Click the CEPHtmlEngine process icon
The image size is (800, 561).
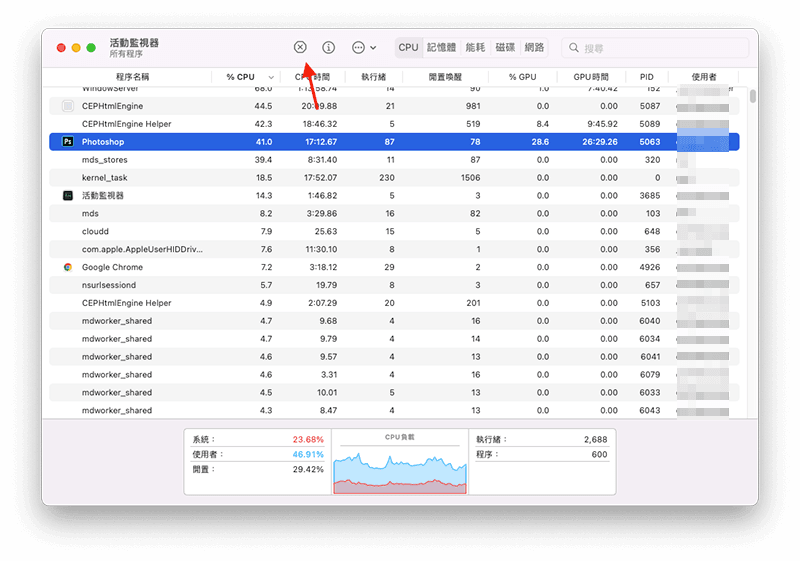(68, 106)
